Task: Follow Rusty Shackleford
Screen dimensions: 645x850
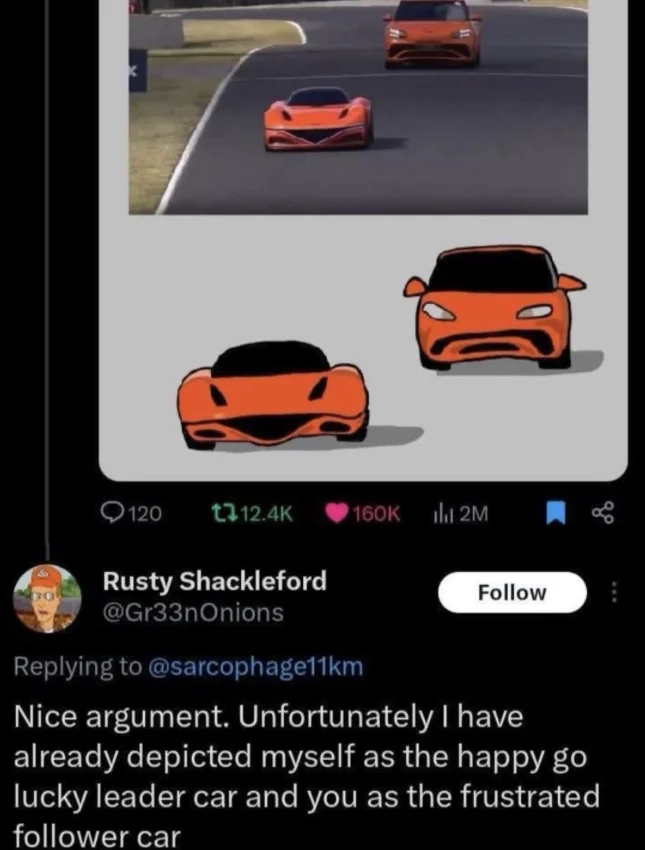Action: (x=512, y=592)
